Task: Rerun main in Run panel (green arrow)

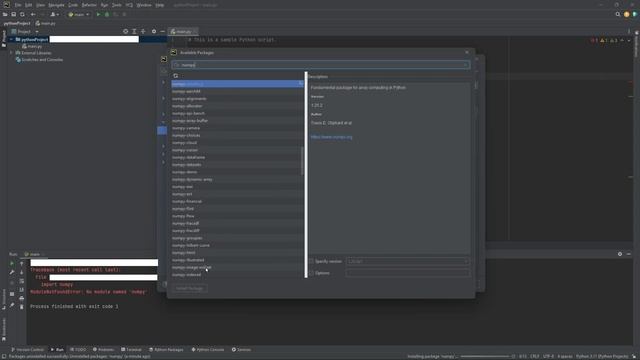Action: pos(12,263)
